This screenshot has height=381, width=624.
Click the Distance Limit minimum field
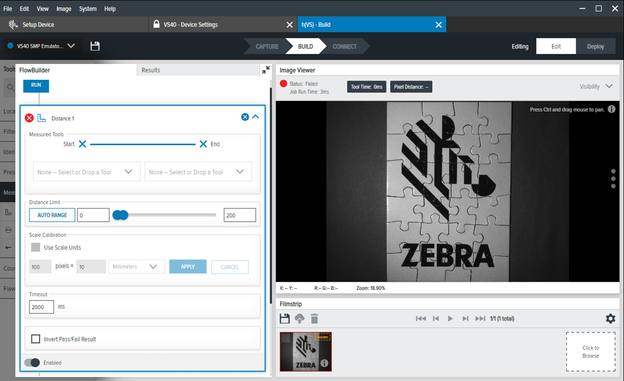(93, 215)
